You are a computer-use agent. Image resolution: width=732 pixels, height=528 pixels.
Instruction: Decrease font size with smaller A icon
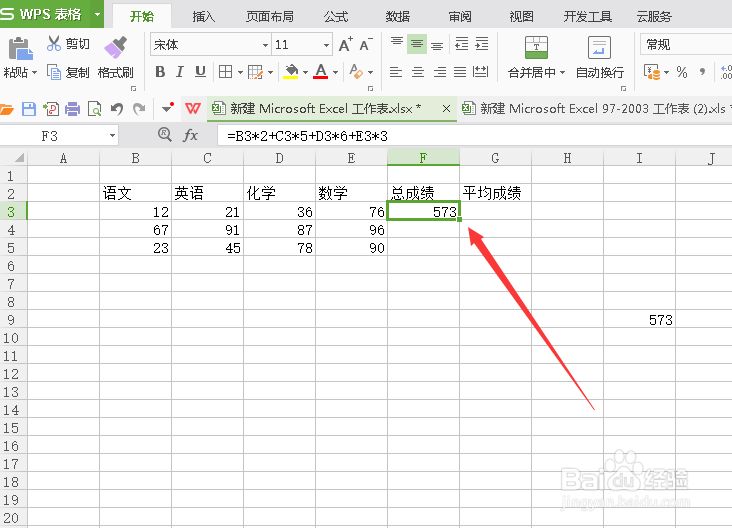(x=366, y=45)
